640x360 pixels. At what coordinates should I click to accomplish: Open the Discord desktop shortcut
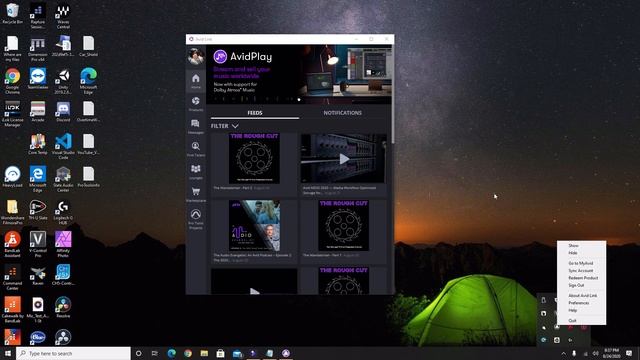pyautogui.click(x=63, y=111)
